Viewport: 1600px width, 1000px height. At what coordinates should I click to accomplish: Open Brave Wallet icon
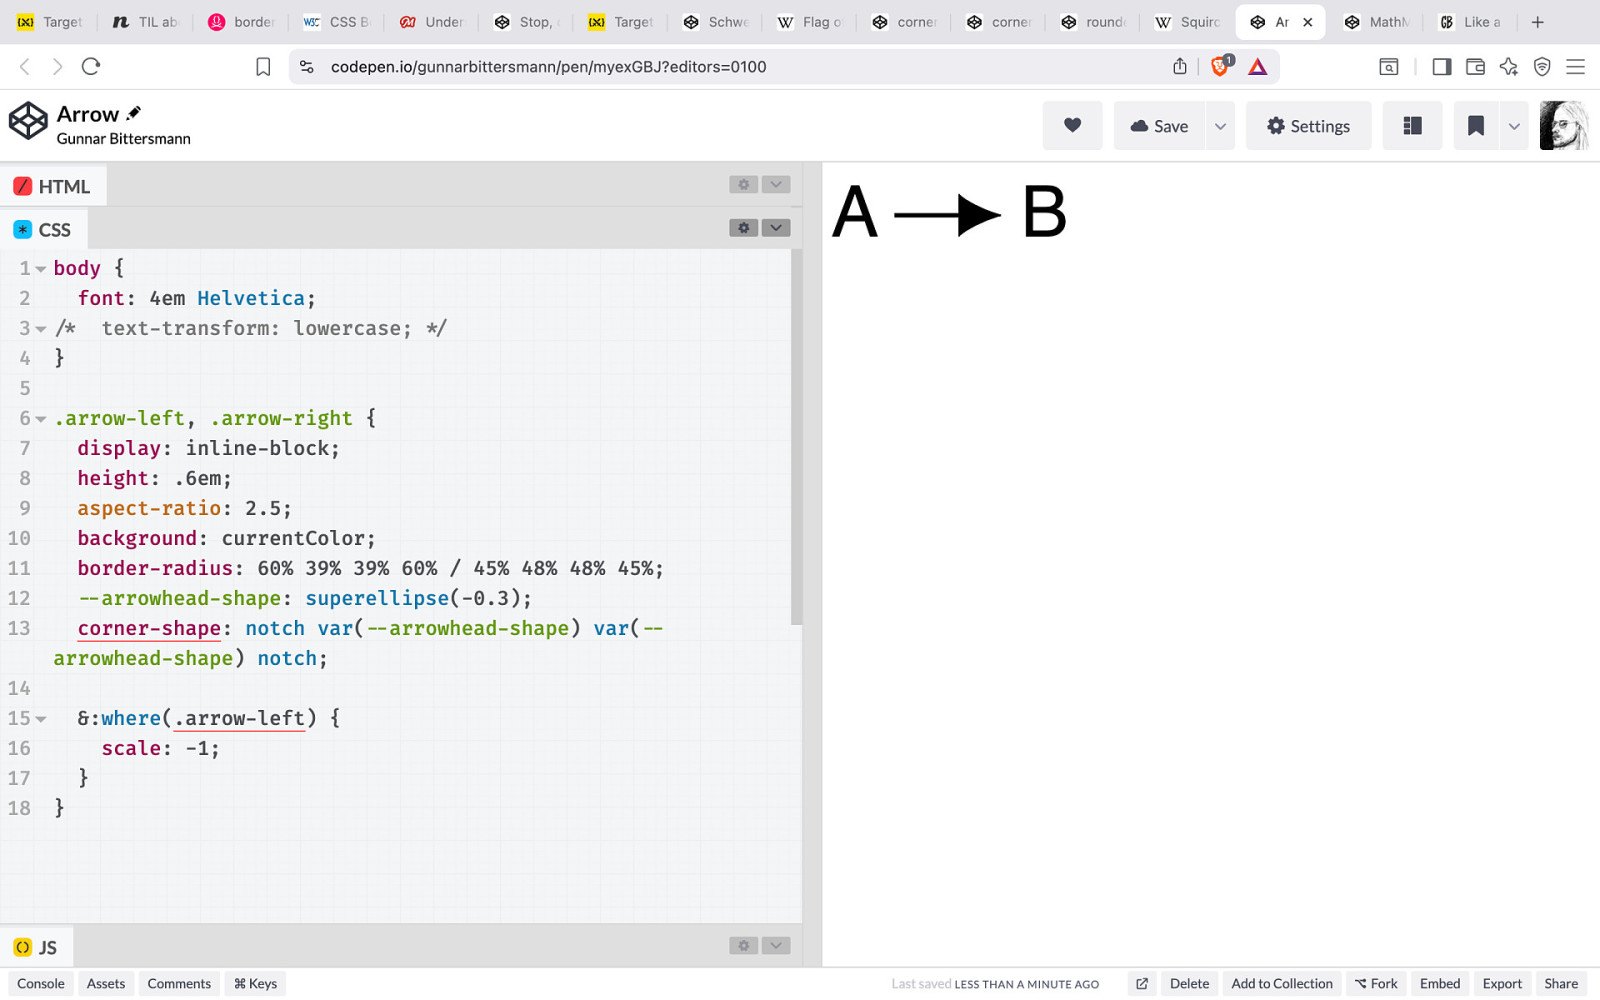point(1475,67)
